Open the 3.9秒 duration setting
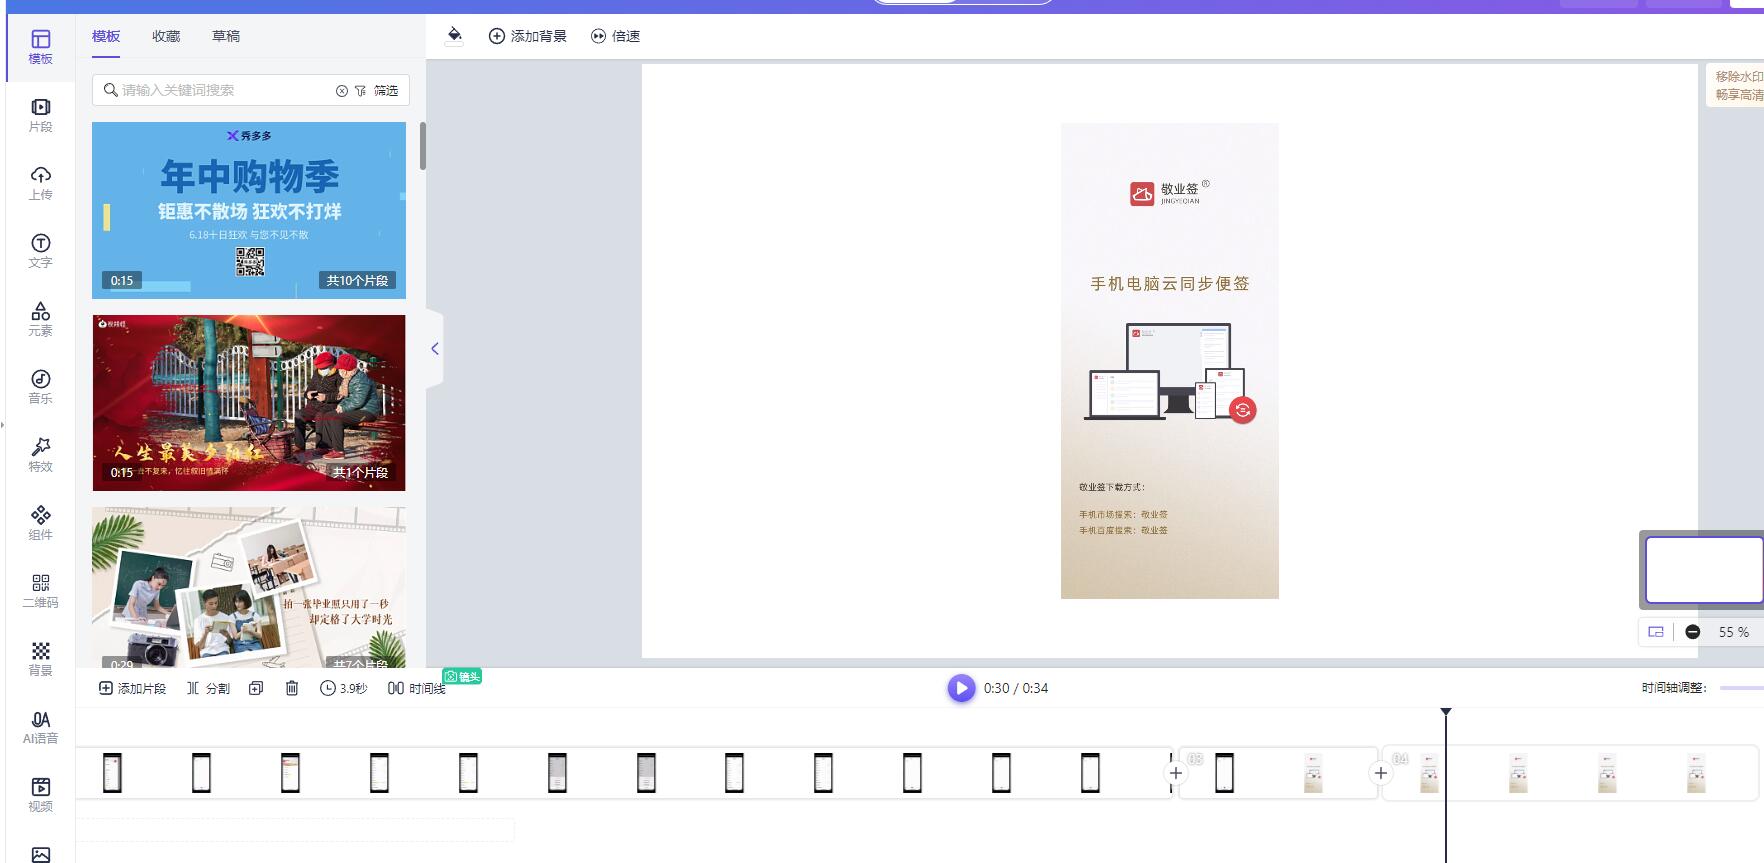Viewport: 1764px width, 863px height. [343, 688]
